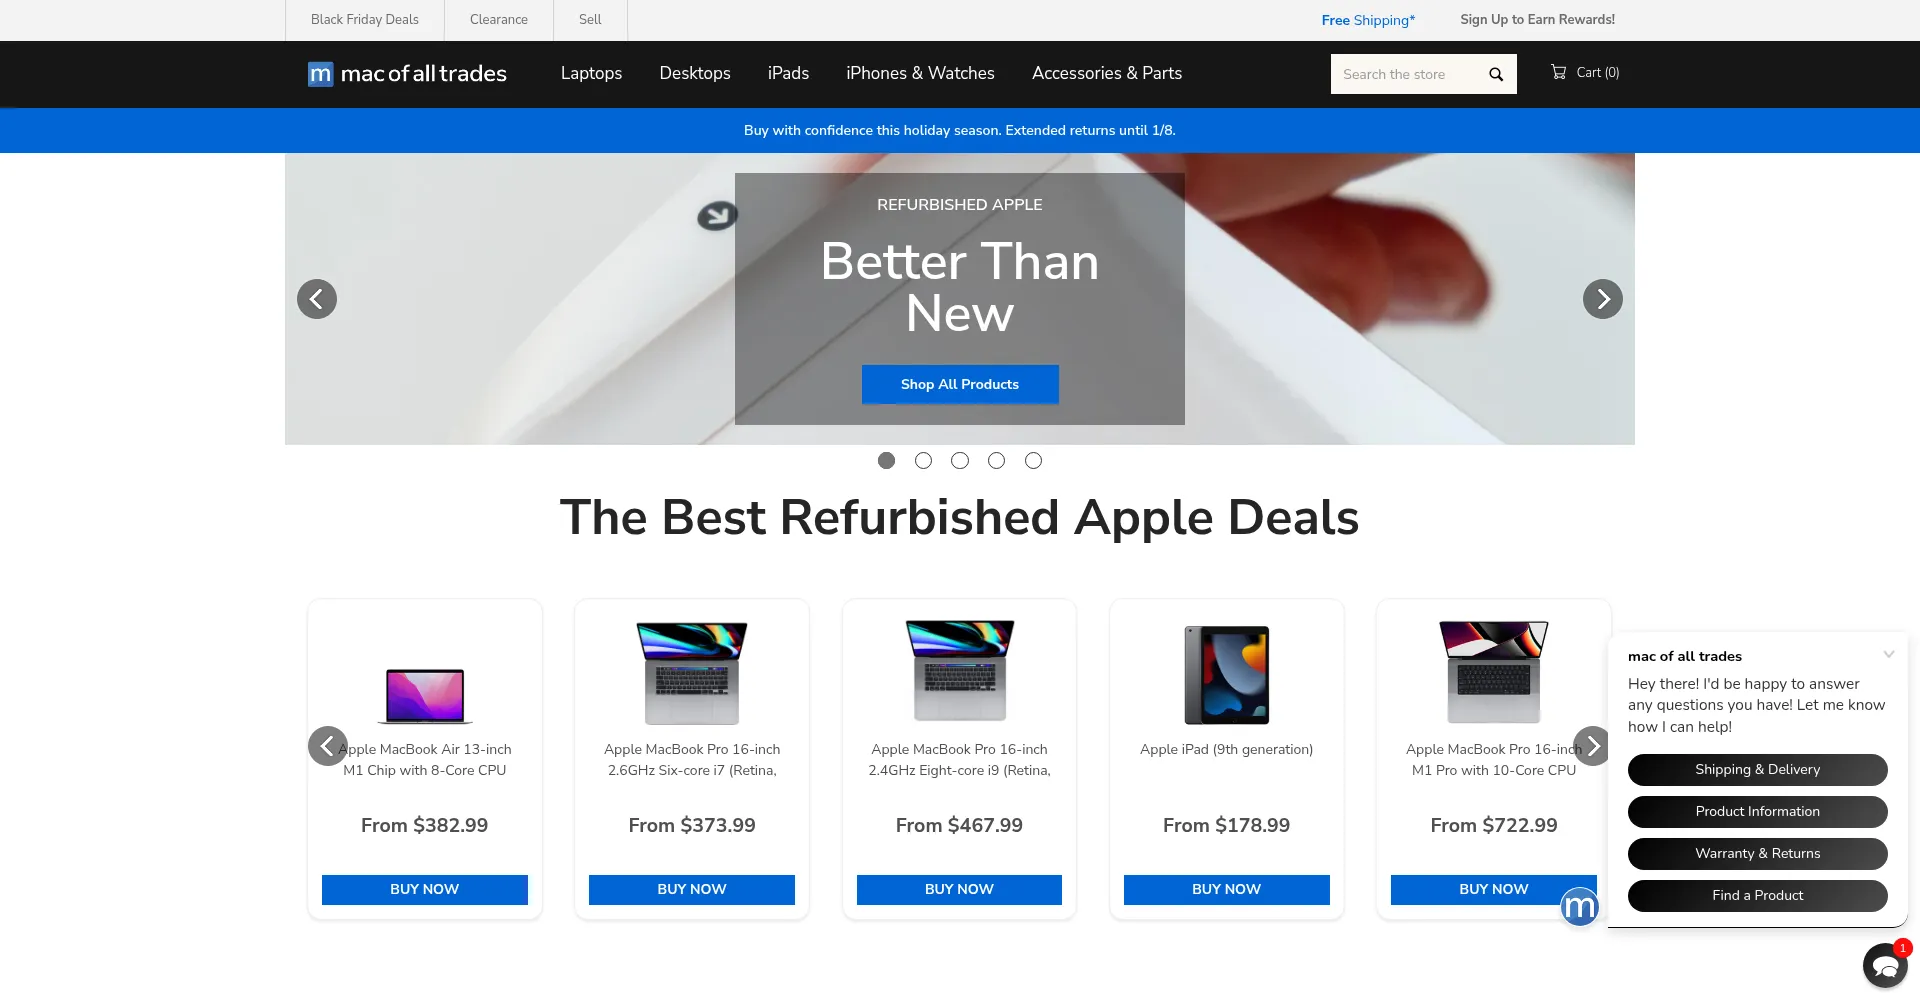
Task: Click the search magnifier icon
Action: pos(1496,74)
